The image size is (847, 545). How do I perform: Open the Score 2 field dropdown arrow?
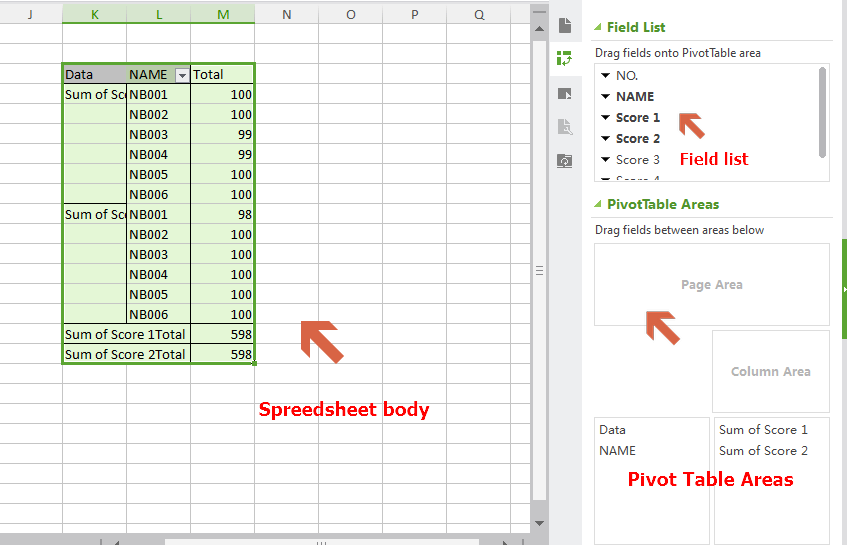[x=606, y=139]
